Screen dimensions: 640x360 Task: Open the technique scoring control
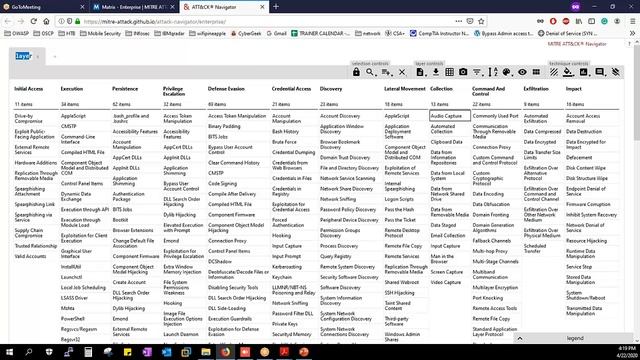pos(584,72)
